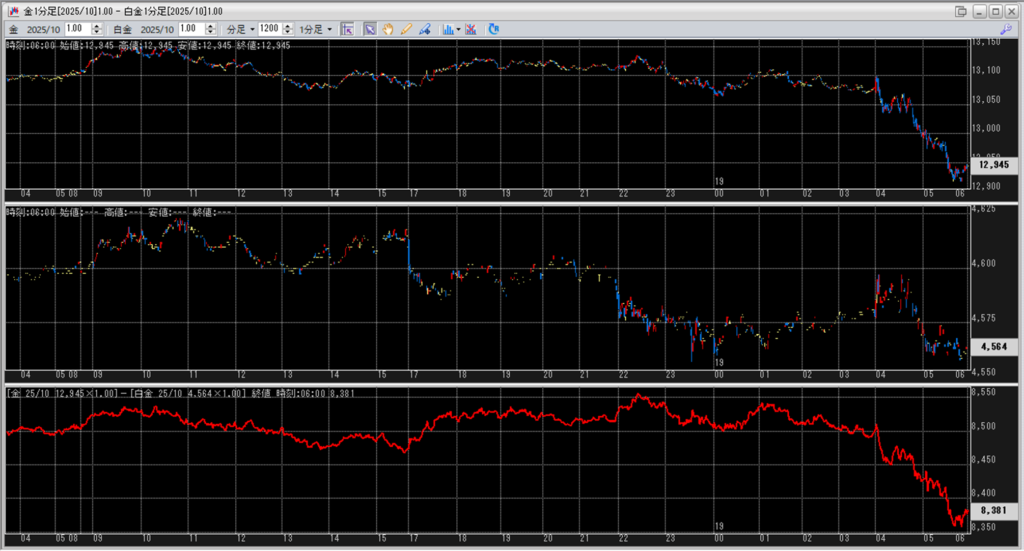
Task: Adjust the 1200 bar count spinner
Action: [x=285, y=29]
